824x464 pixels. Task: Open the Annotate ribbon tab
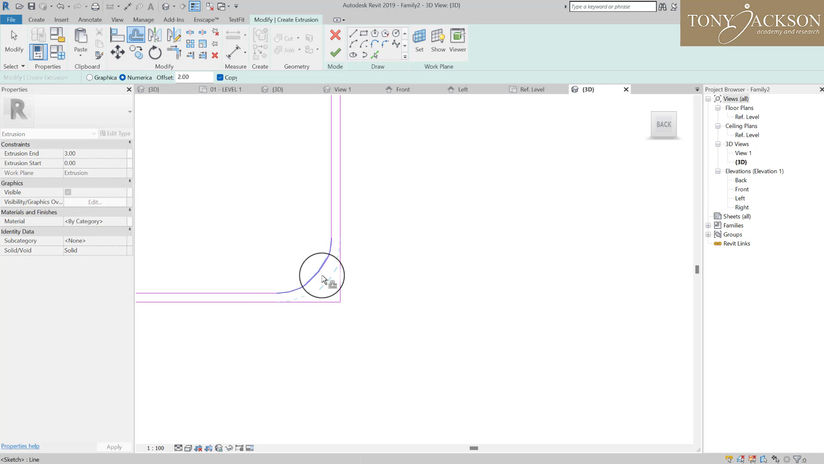tap(90, 19)
